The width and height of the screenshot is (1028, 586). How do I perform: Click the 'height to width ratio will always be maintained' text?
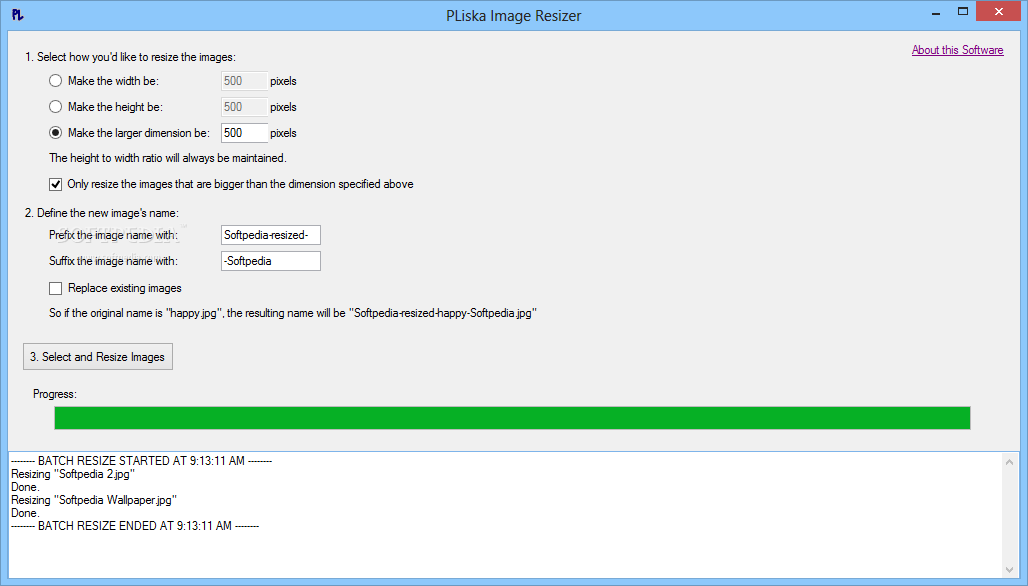coord(168,158)
